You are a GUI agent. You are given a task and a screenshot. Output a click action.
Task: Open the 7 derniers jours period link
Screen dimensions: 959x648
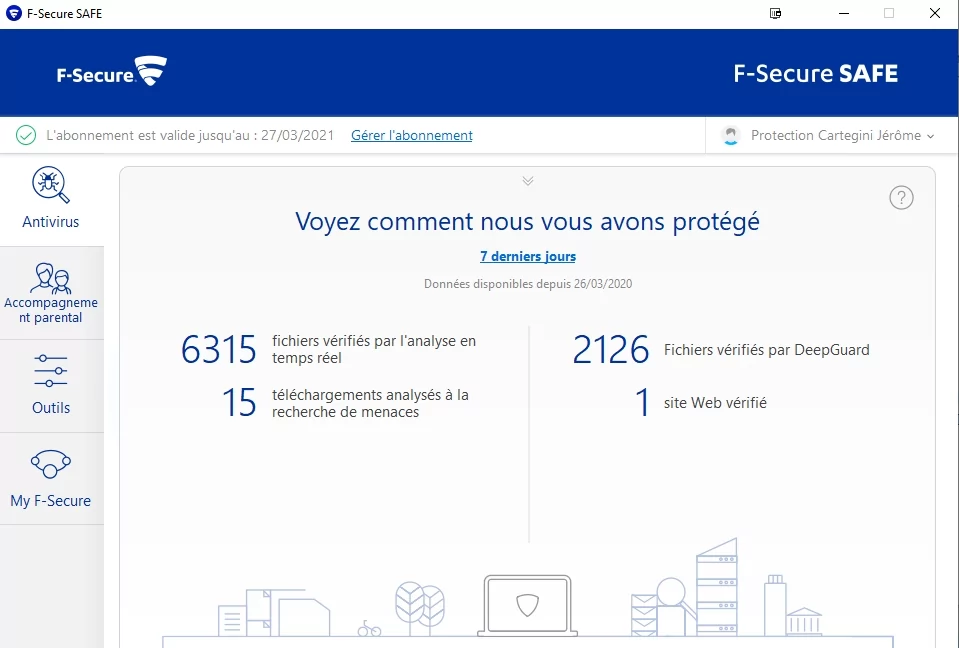[528, 256]
